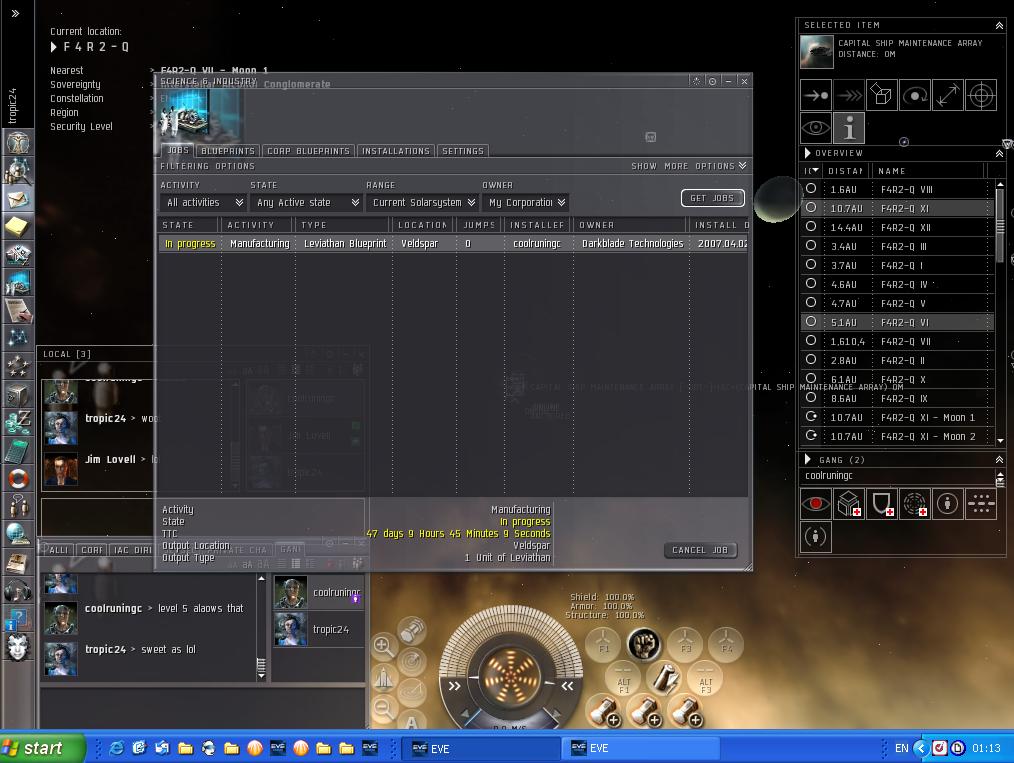Image resolution: width=1014 pixels, height=763 pixels.
Task: Activate the fist module on ship HUD
Action: [x=644, y=644]
